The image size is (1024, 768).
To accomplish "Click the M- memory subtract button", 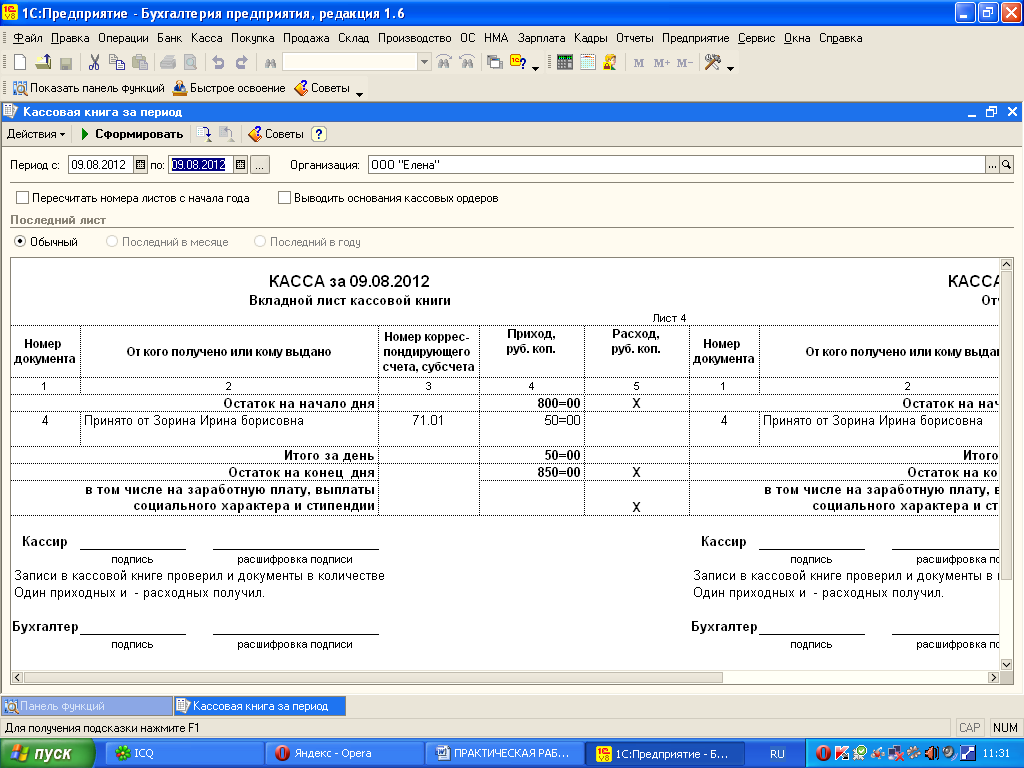I will click(684, 63).
